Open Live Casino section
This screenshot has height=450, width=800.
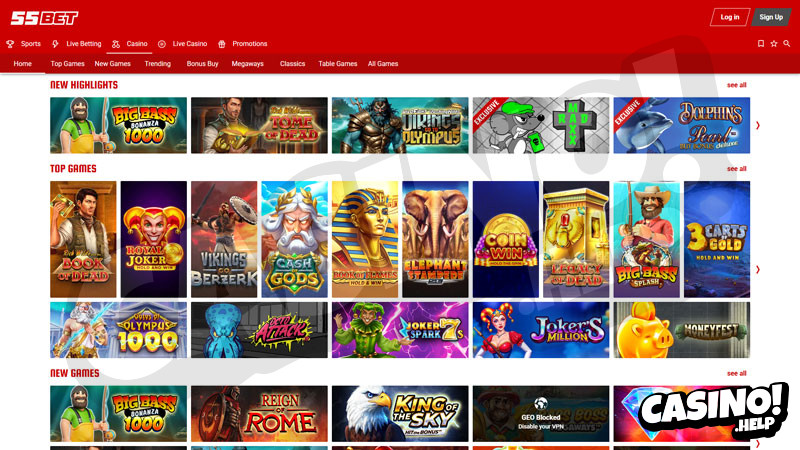coord(190,44)
